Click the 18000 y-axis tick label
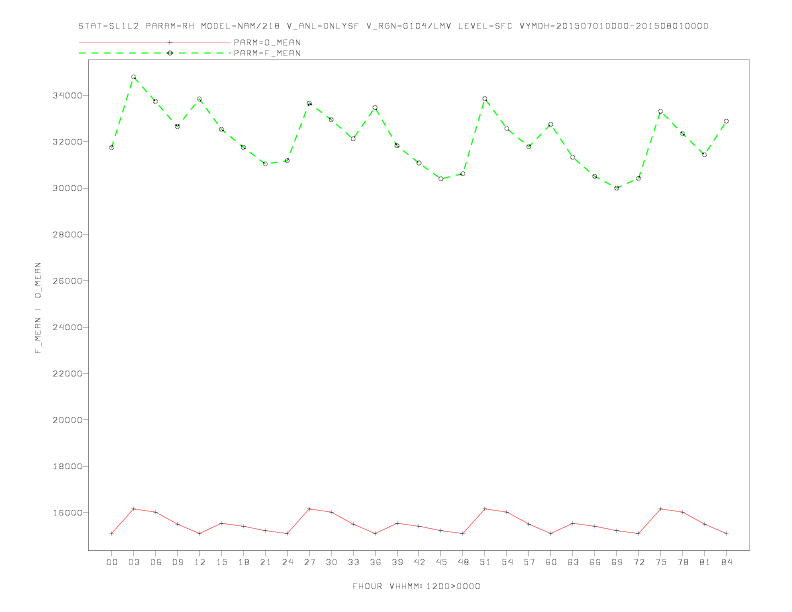This screenshot has height=612, width=792. (67, 466)
